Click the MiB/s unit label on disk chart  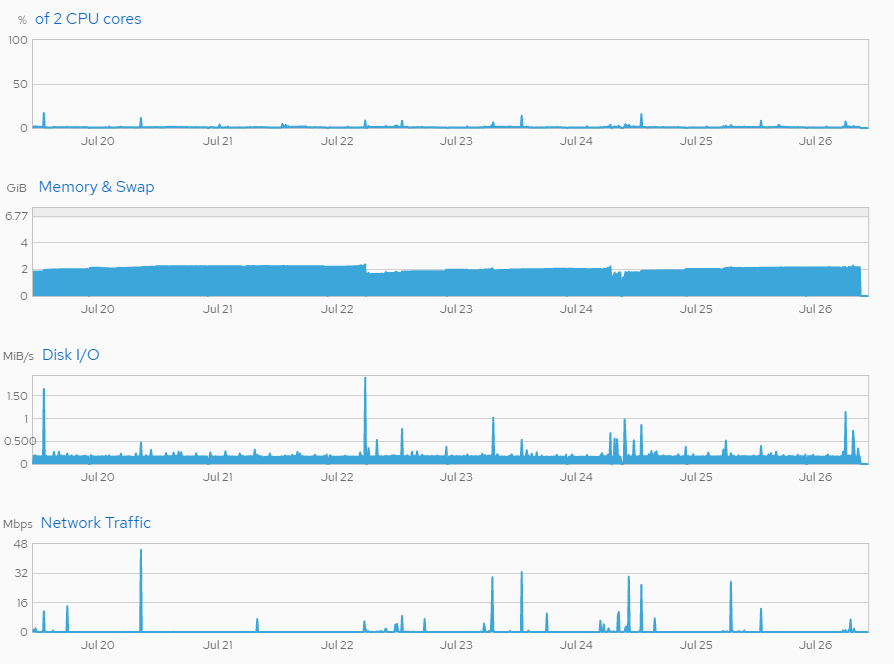(20, 355)
